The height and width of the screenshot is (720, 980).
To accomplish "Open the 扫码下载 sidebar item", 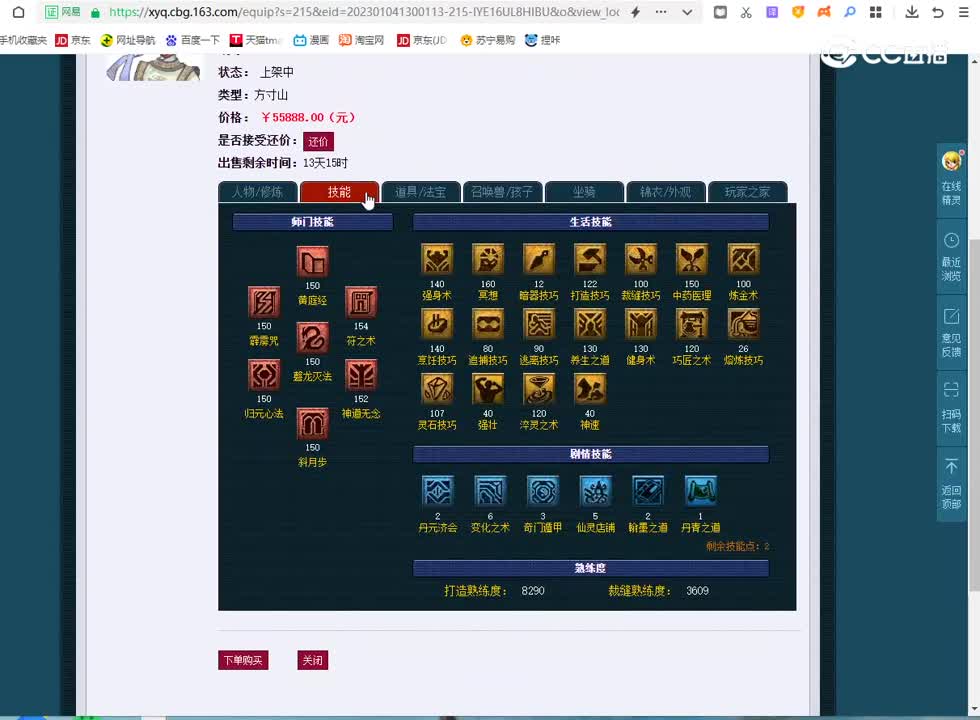I will (951, 409).
